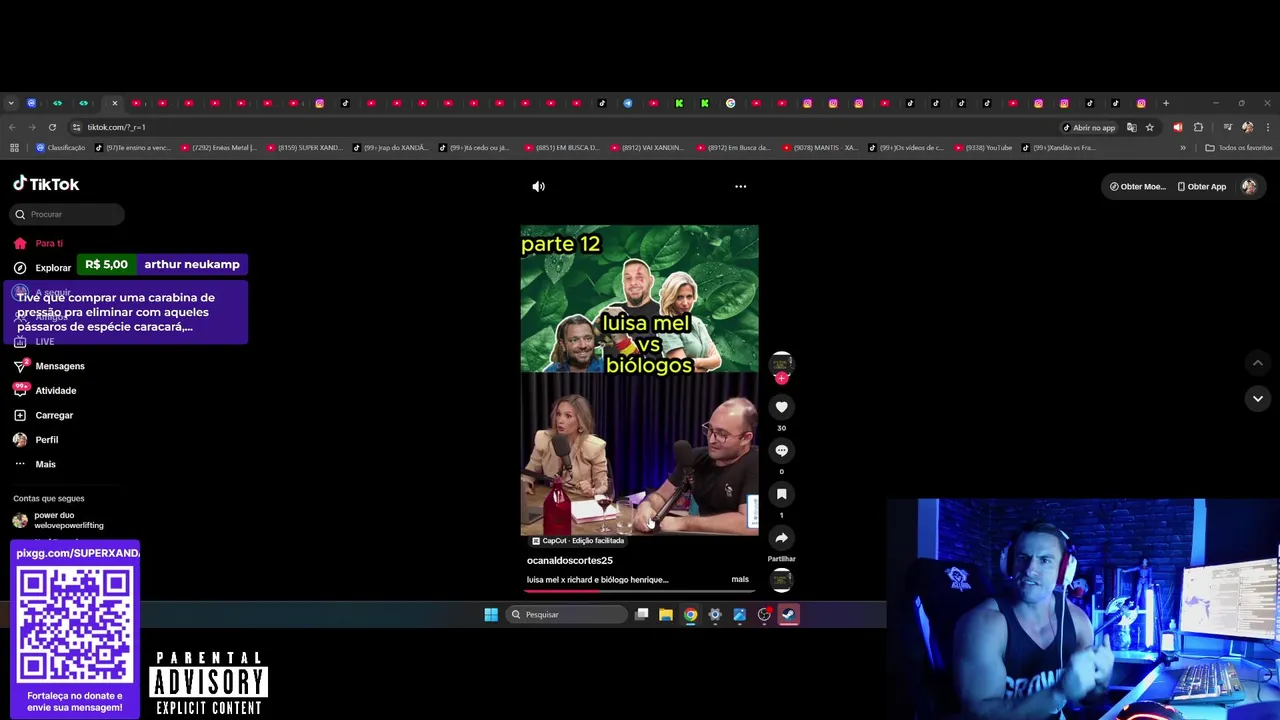Go to previous video with up chevron
1280x720 pixels.
(1257, 363)
